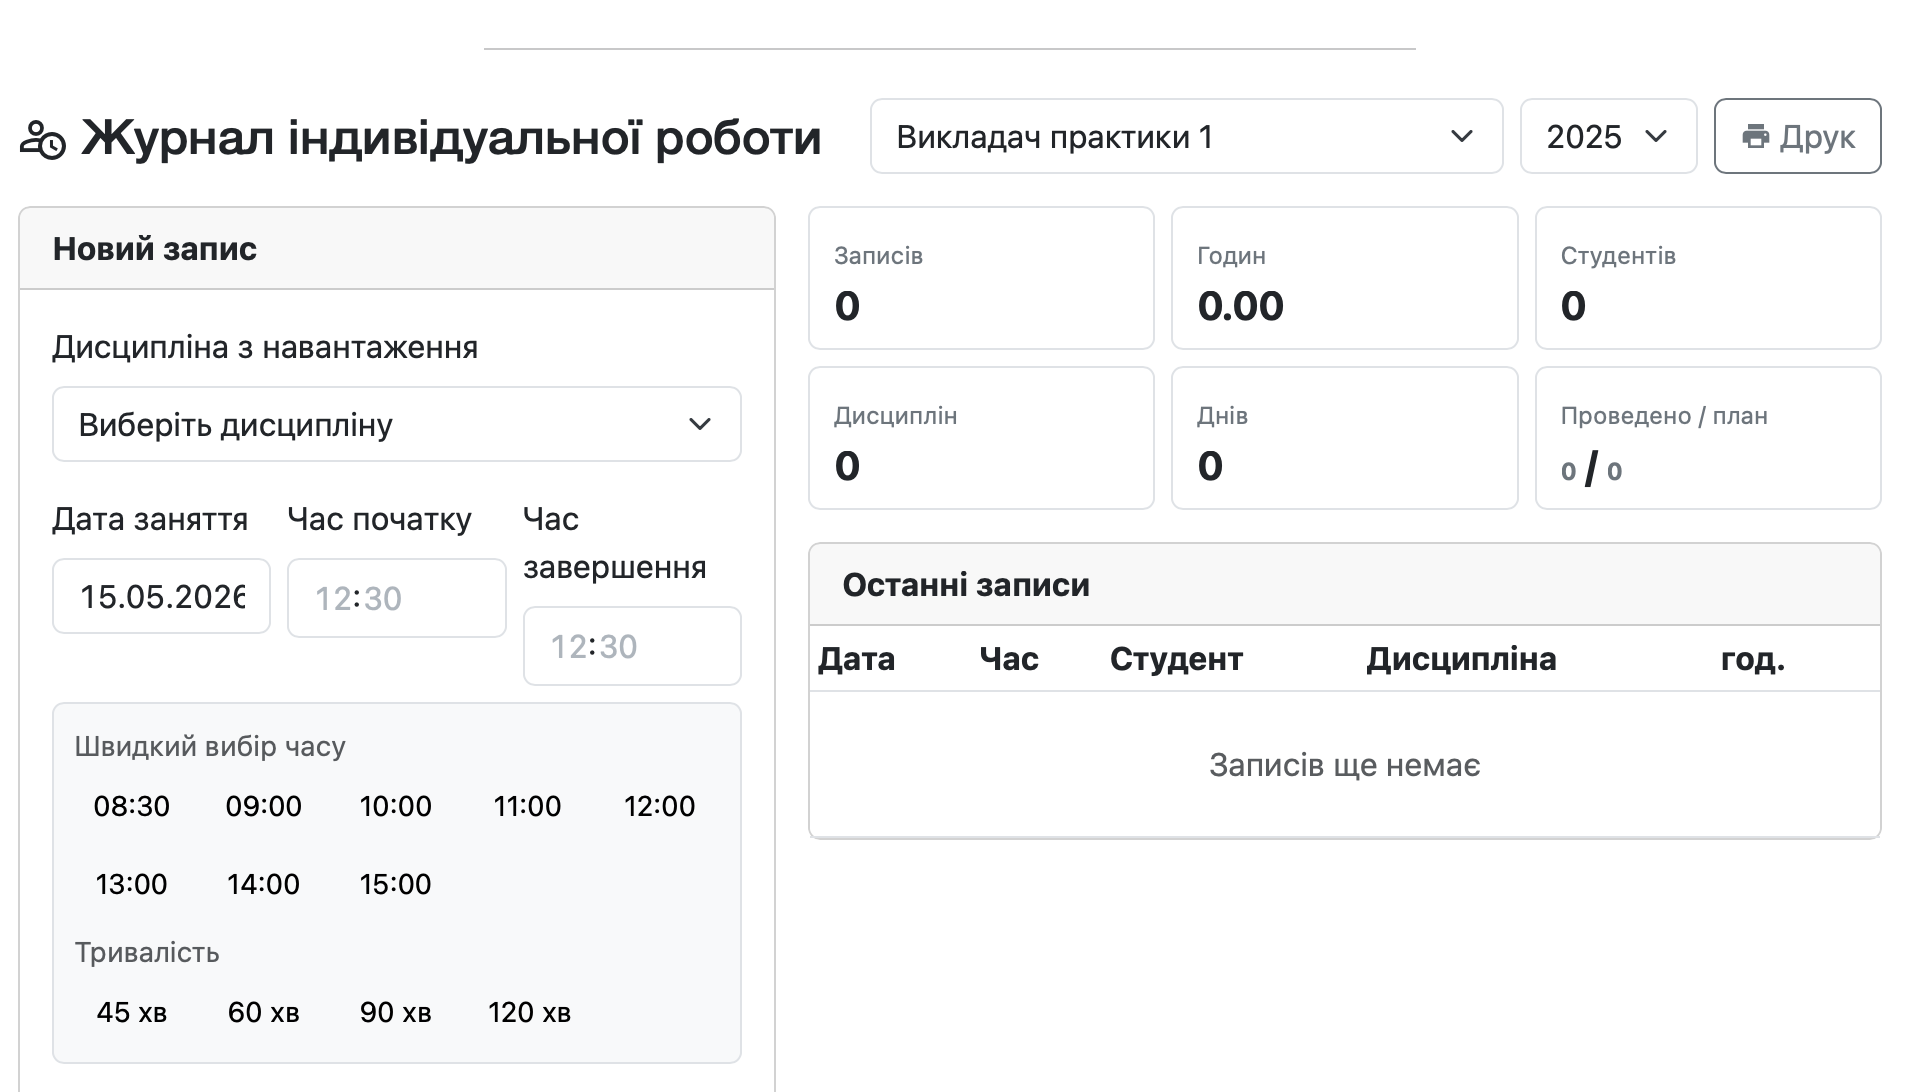Choose the 11:00 quick time

pos(528,806)
